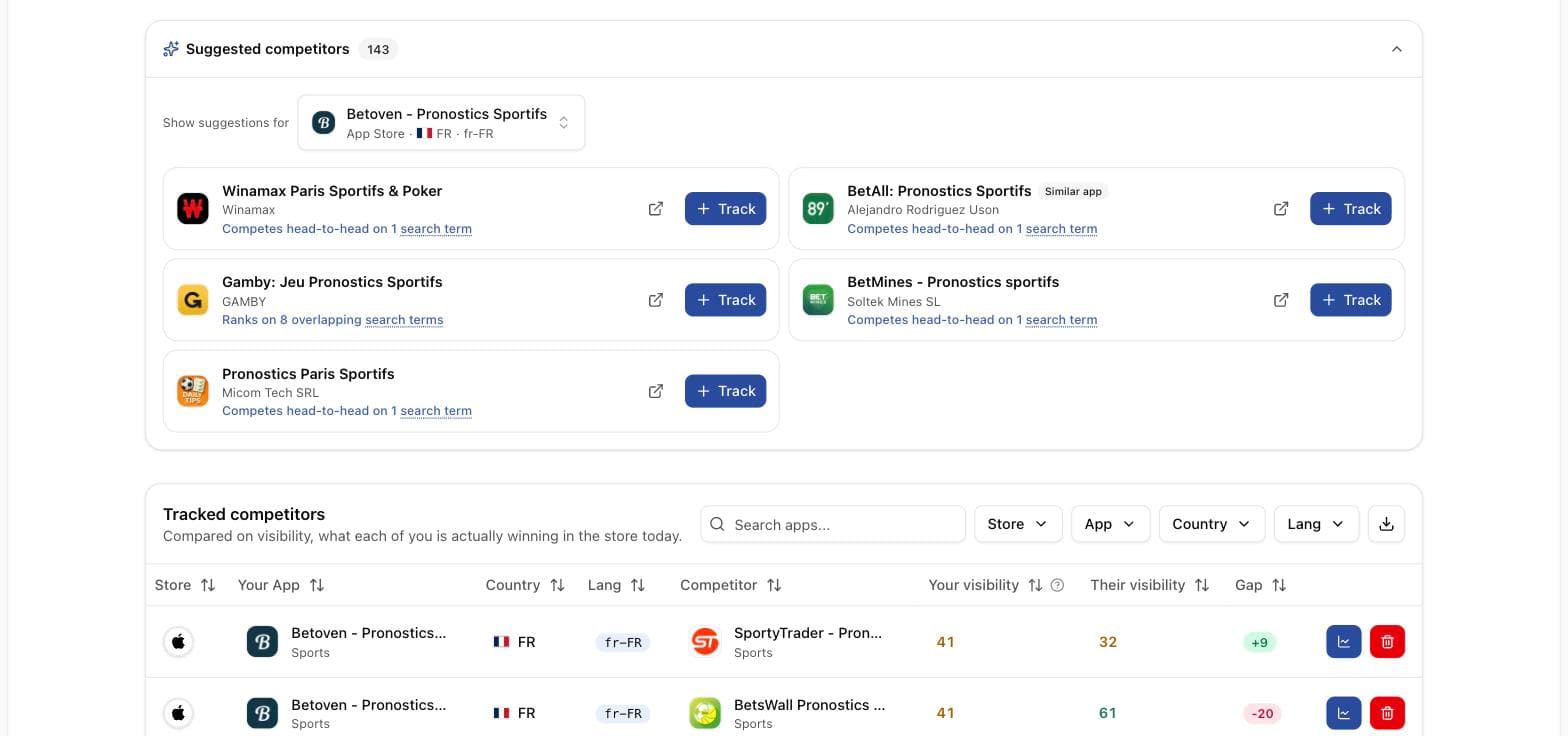Click the Winamax app icon

tap(193, 209)
